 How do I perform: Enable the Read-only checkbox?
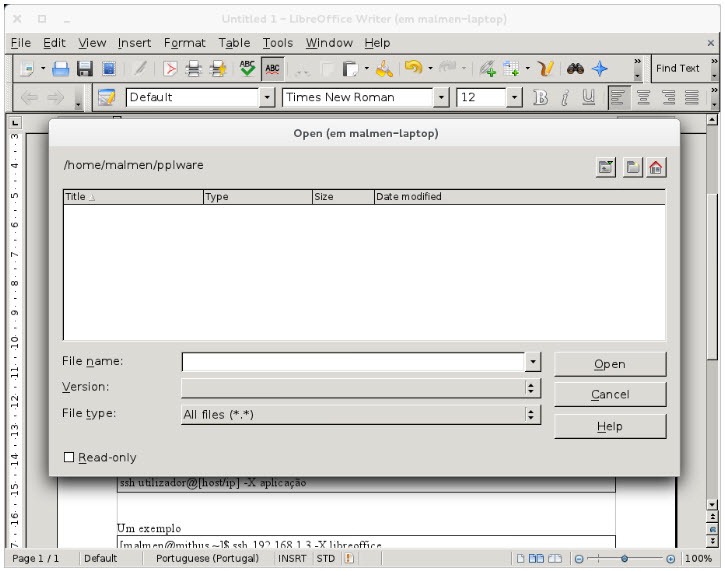click(x=69, y=457)
